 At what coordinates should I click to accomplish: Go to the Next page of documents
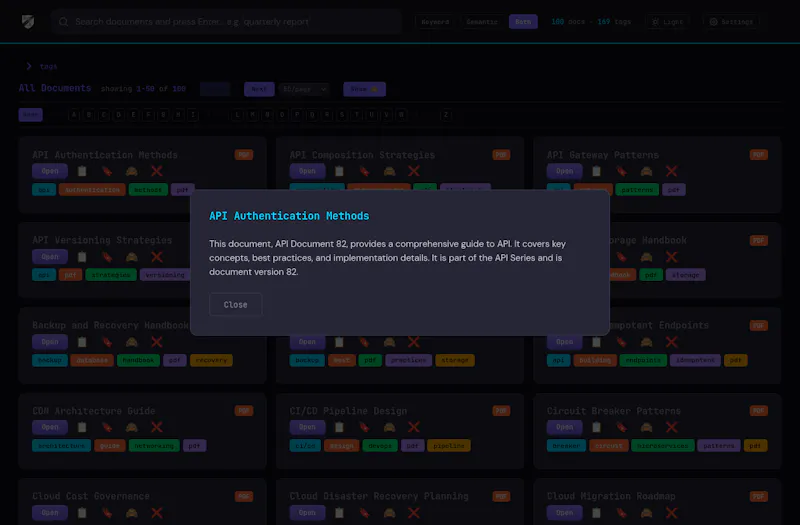259,89
